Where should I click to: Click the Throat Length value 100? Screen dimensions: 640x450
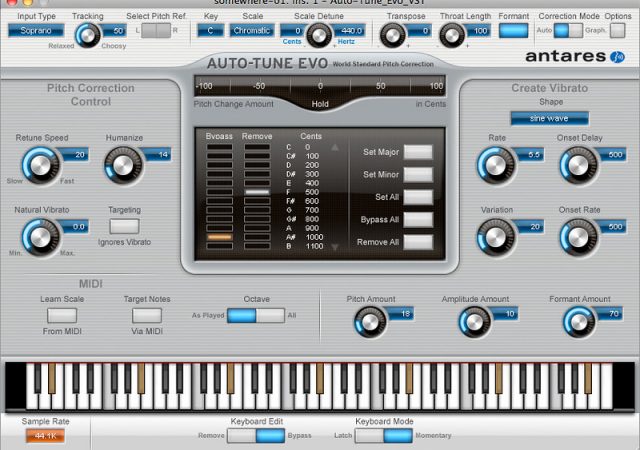click(x=479, y=31)
